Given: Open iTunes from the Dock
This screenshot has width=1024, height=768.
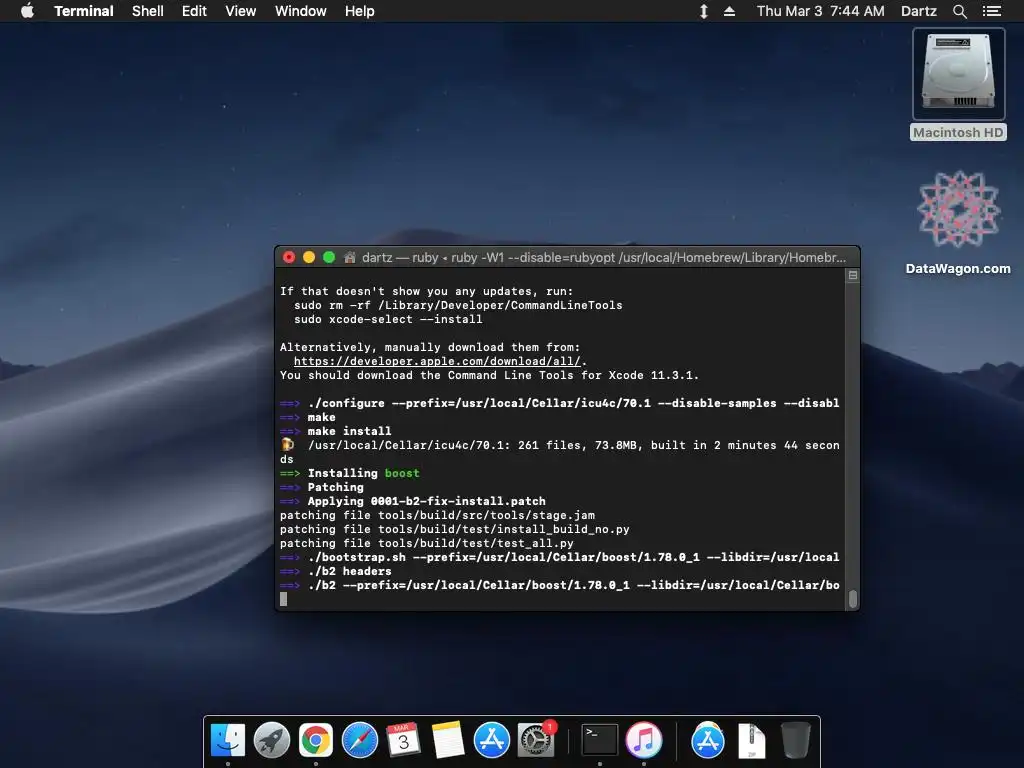Looking at the screenshot, I should tap(644, 740).
